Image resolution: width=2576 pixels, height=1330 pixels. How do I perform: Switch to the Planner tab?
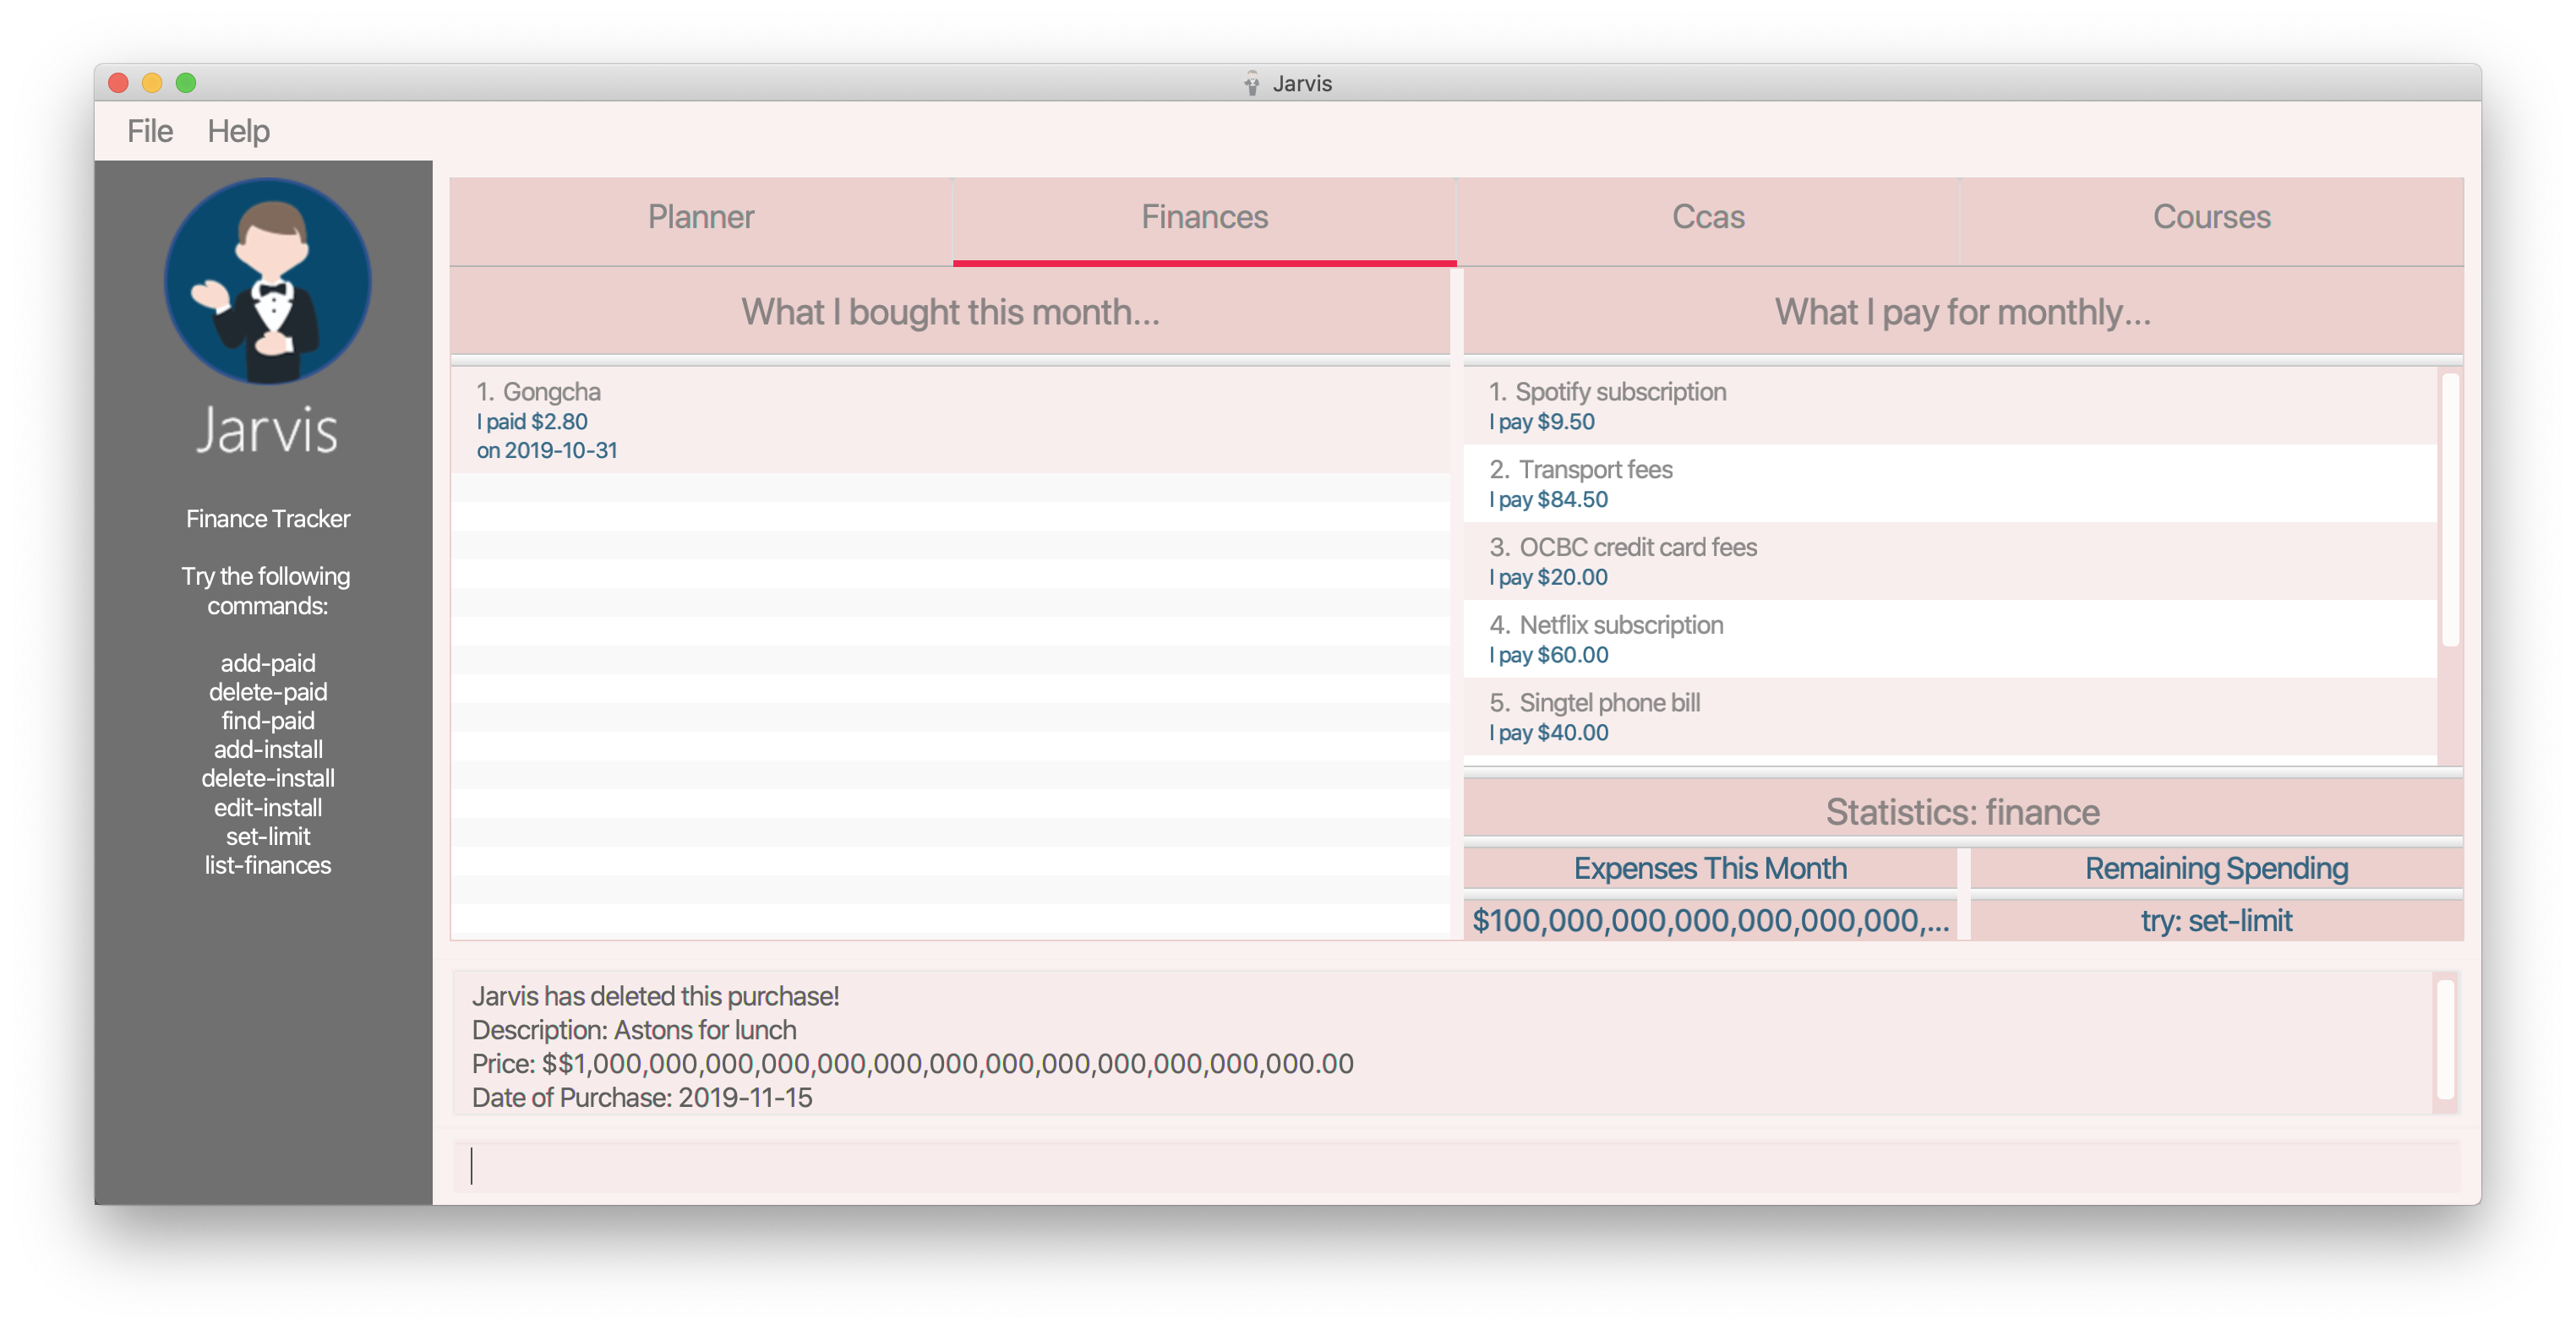(700, 218)
